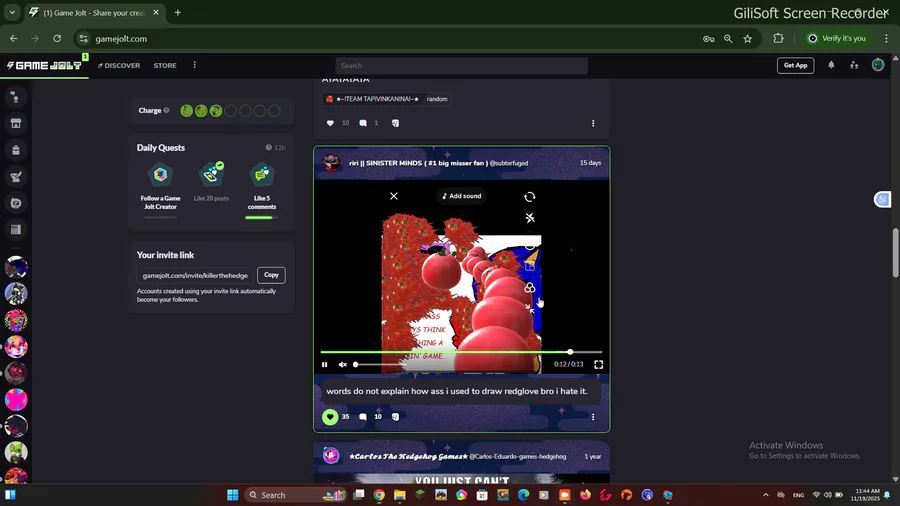Viewport: 900px width, 506px height.
Task: Open the game library sidebar icon
Action: pos(15,229)
